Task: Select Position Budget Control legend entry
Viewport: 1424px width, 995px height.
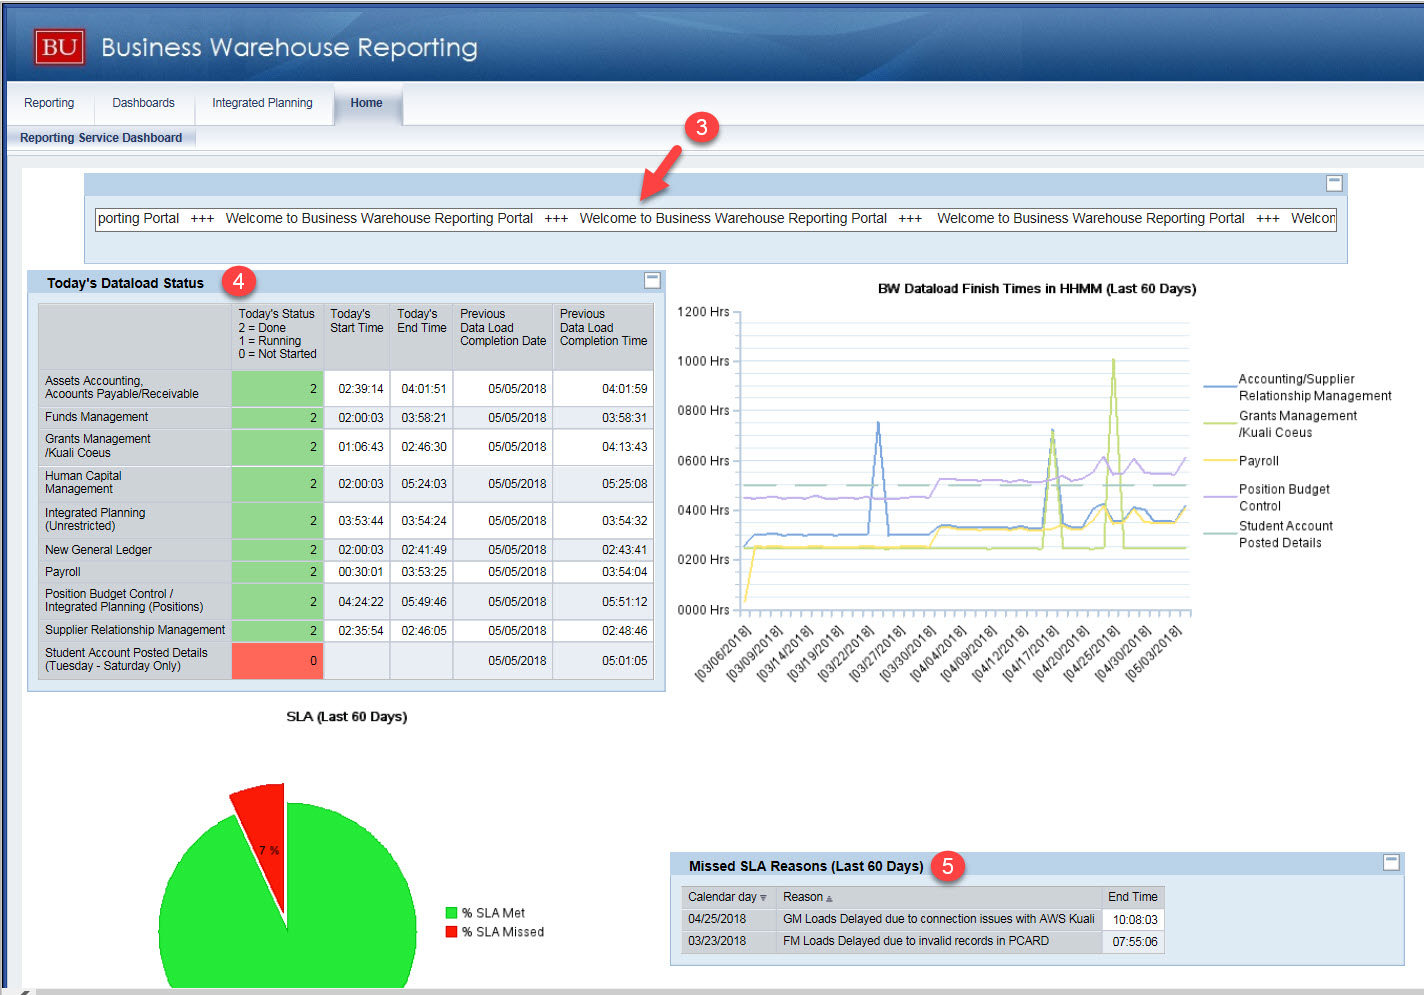Action: click(1268, 497)
